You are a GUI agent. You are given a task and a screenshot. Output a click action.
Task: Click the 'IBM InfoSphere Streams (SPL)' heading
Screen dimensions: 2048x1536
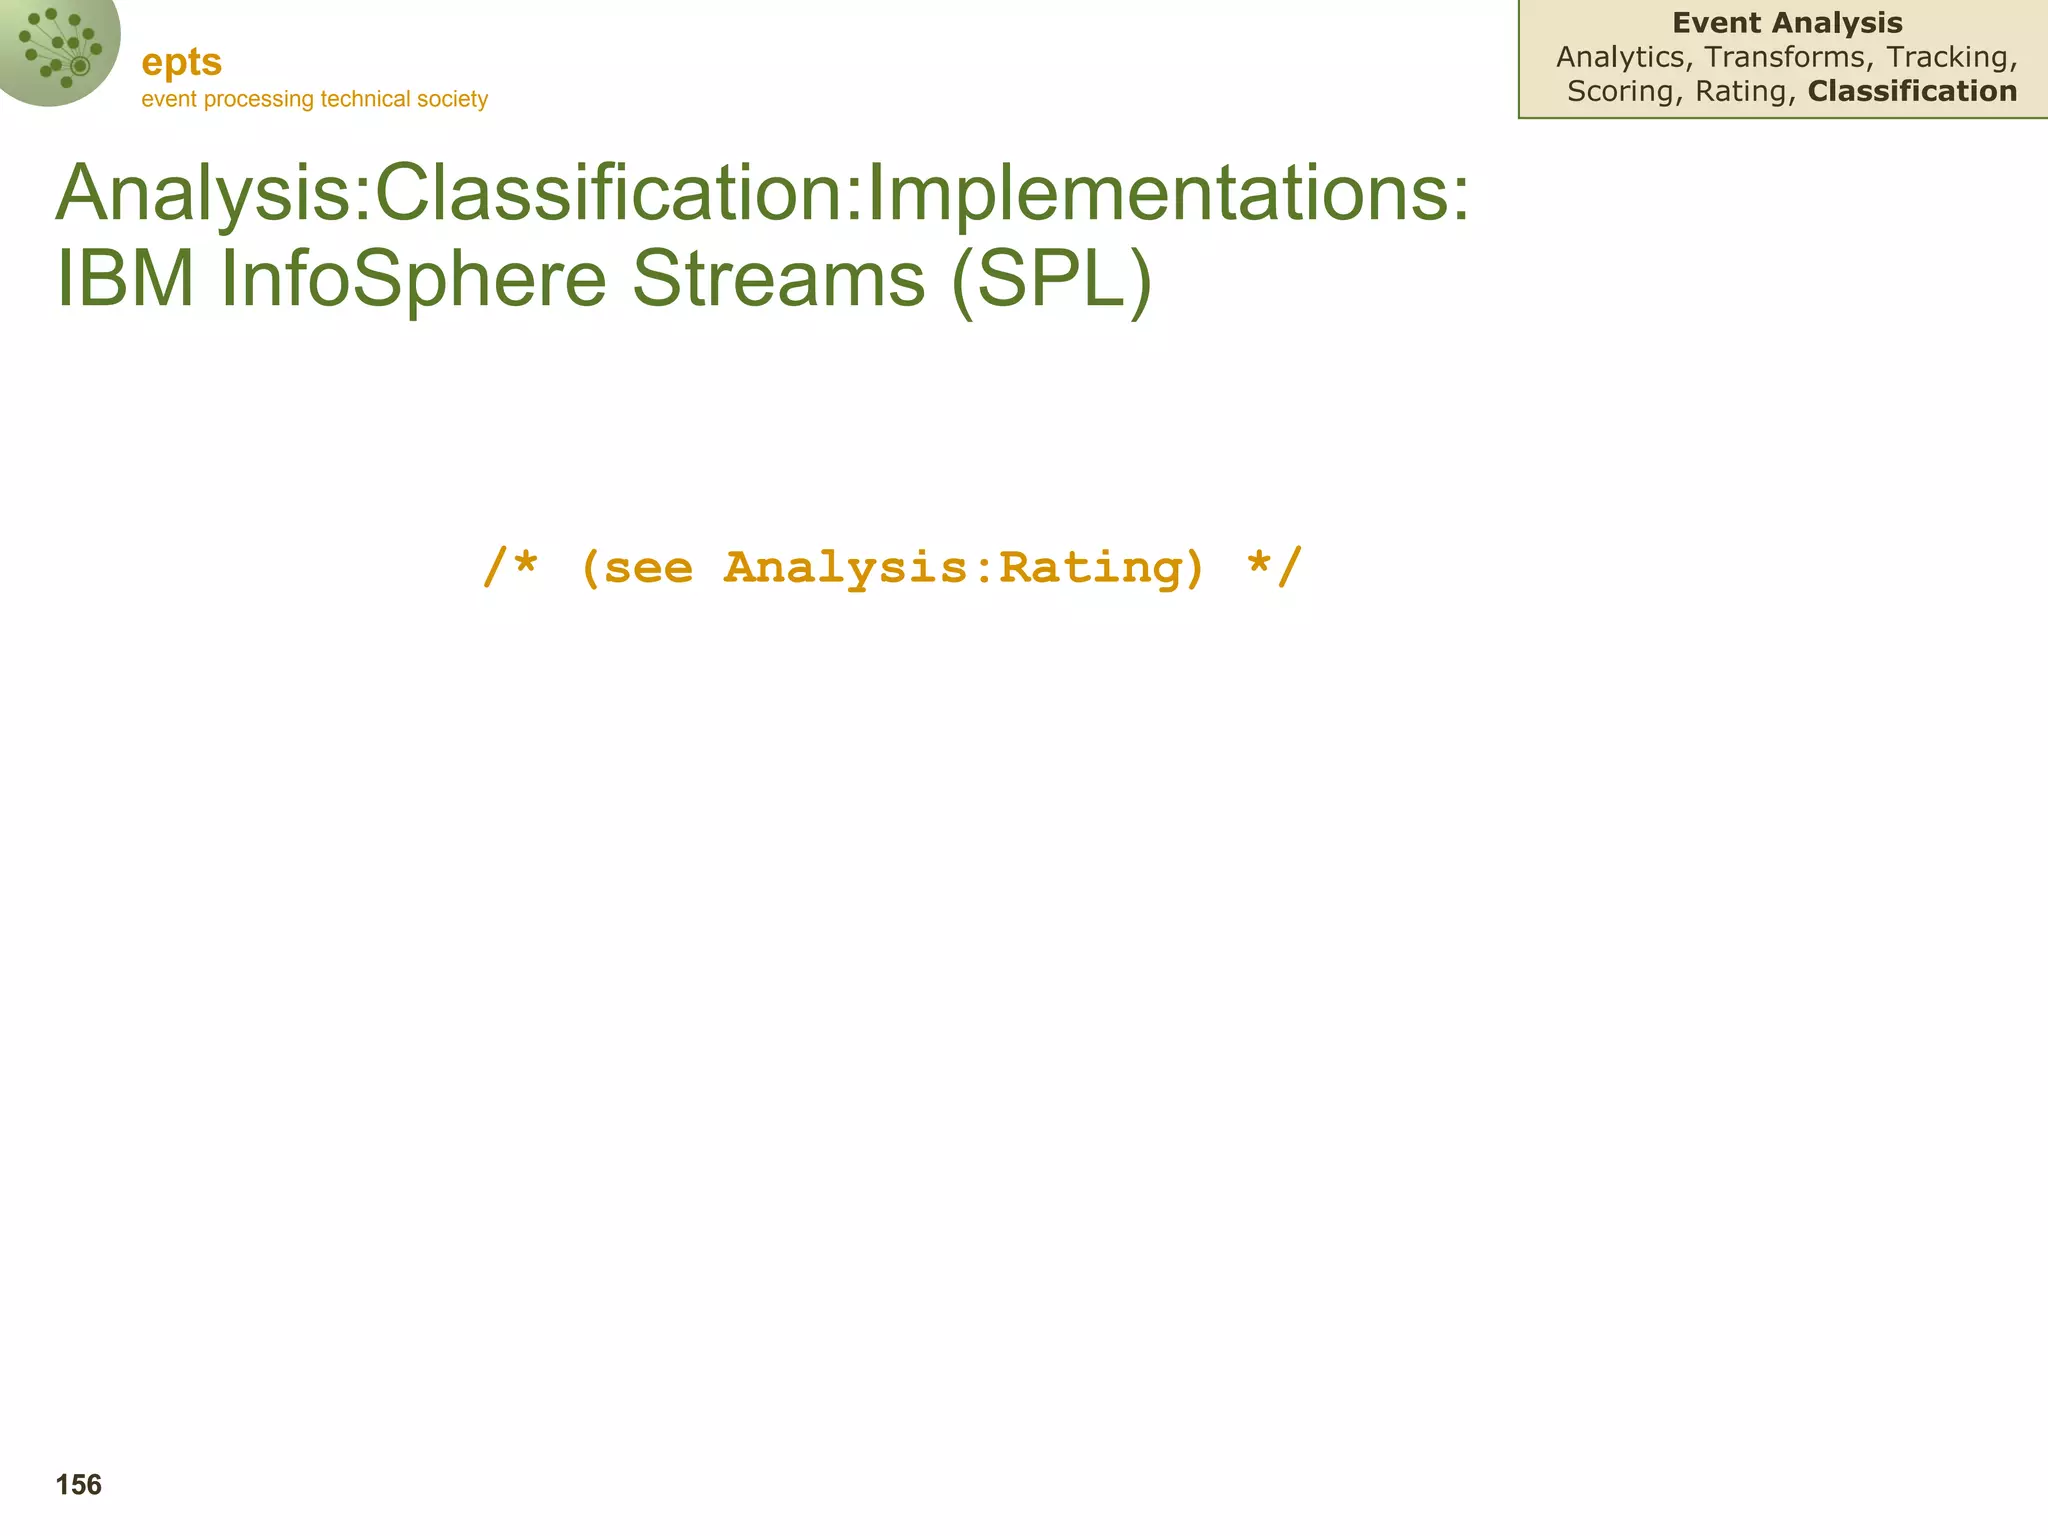coord(604,279)
